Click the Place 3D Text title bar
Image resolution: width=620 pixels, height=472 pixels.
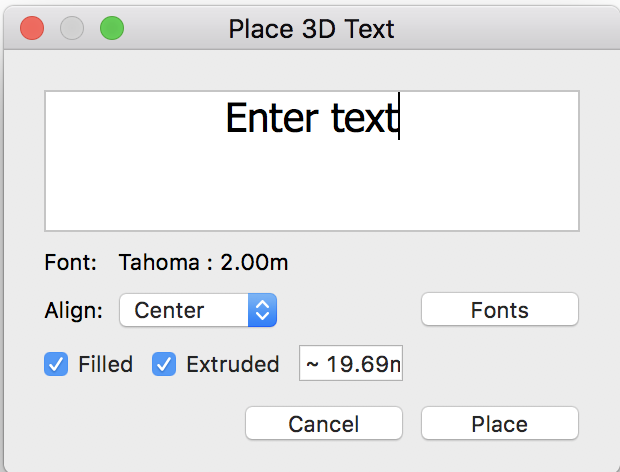pos(311,28)
